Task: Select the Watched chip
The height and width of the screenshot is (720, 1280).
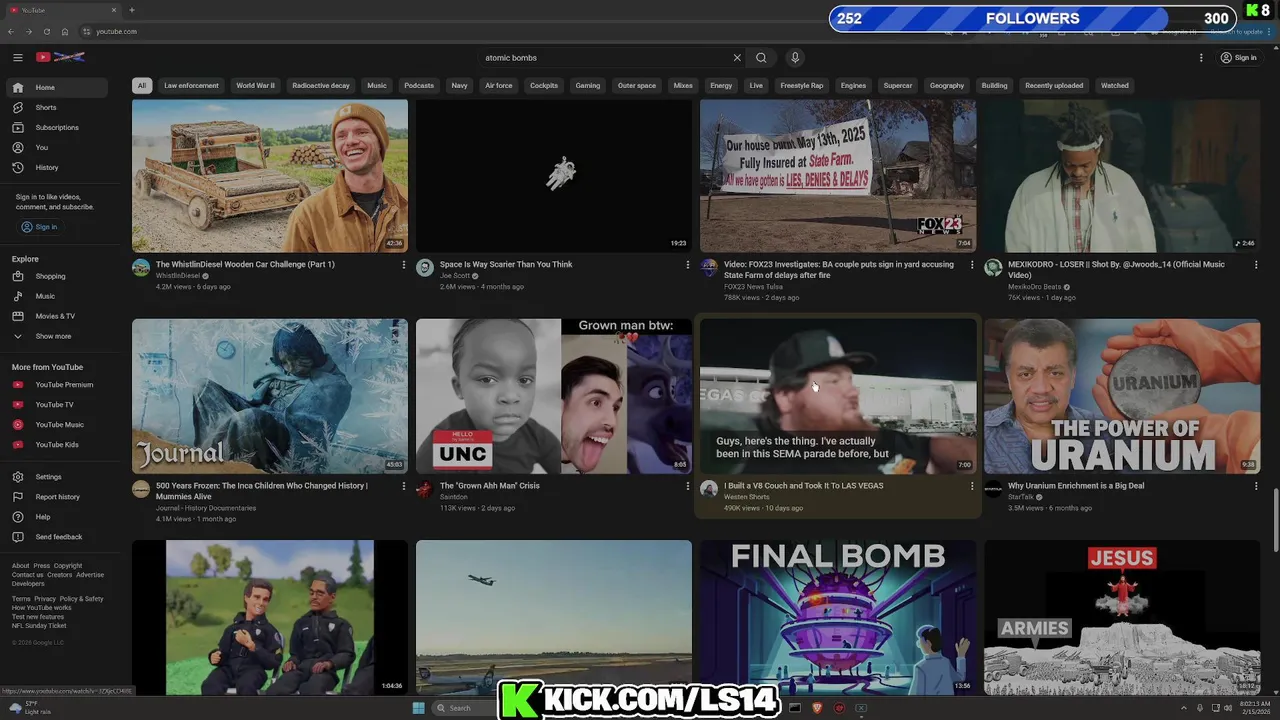Action: (x=1115, y=85)
